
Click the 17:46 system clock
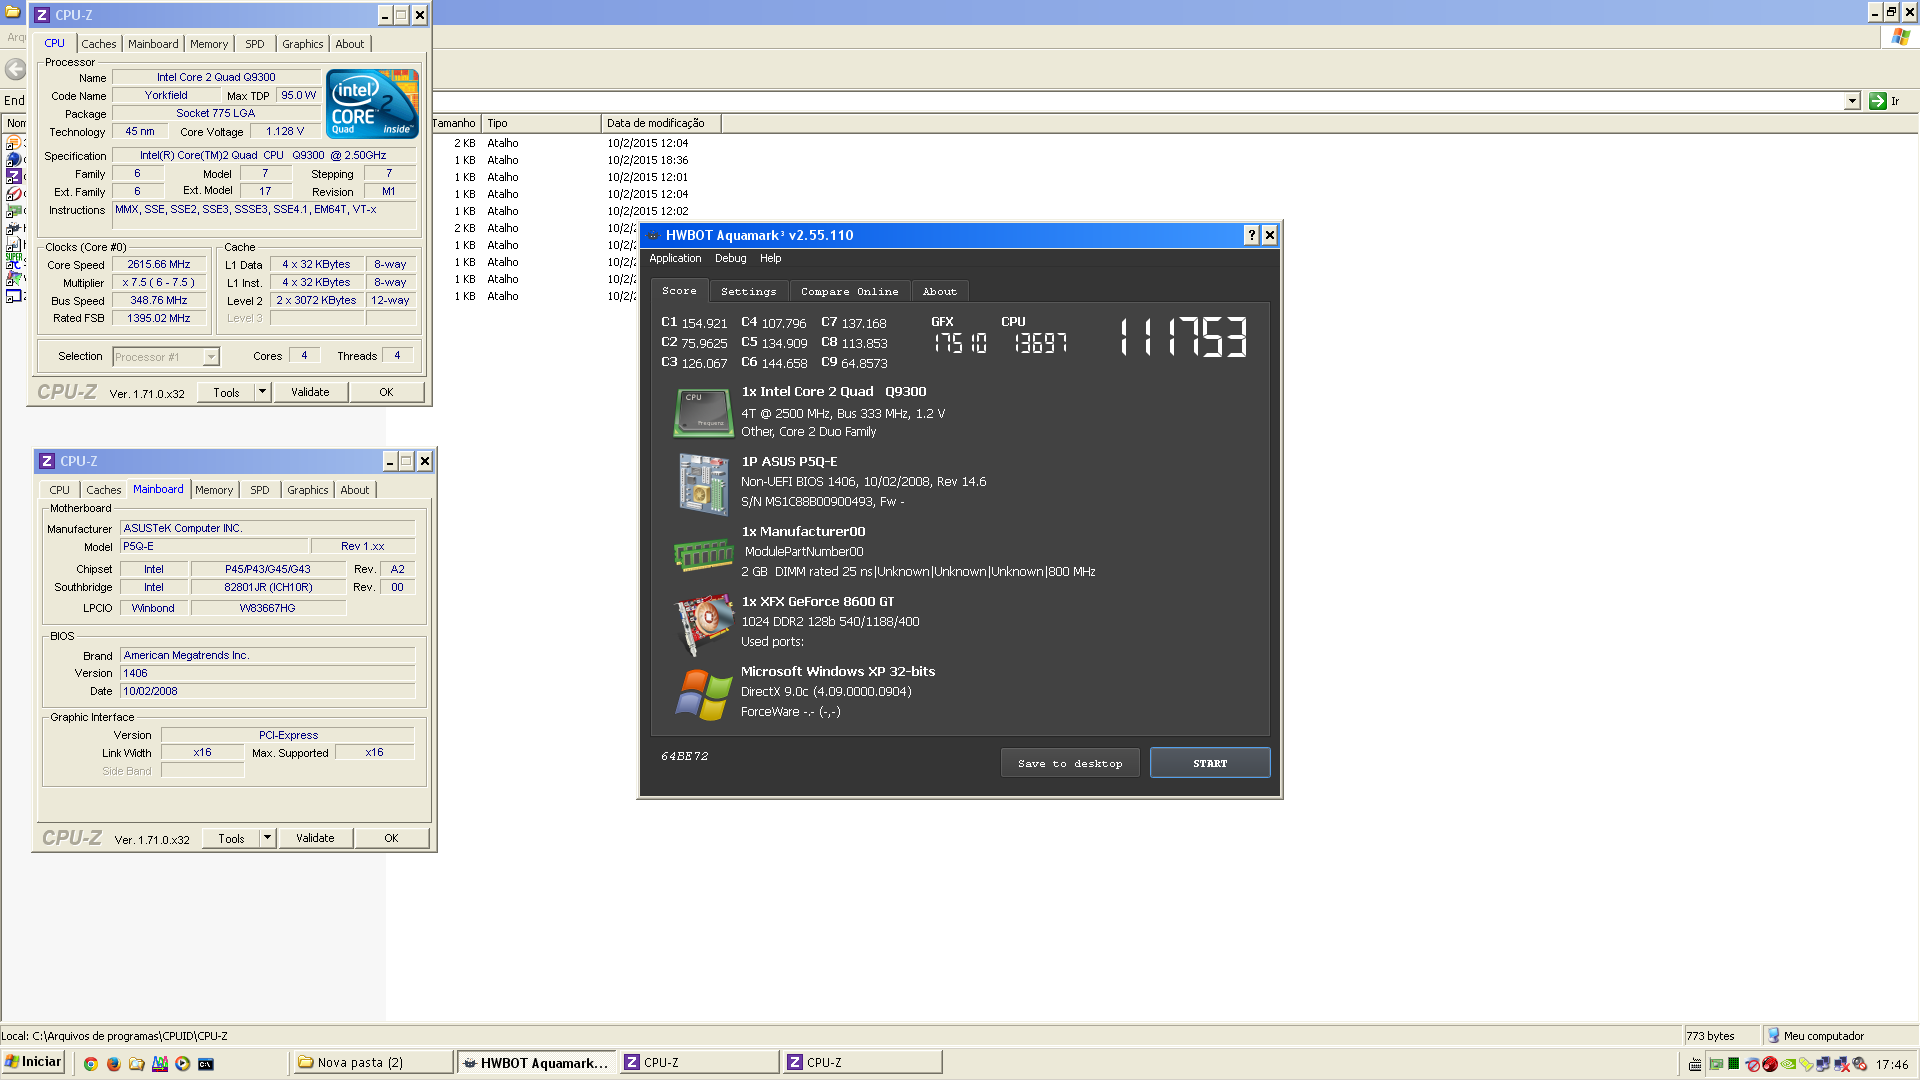pos(1892,1064)
